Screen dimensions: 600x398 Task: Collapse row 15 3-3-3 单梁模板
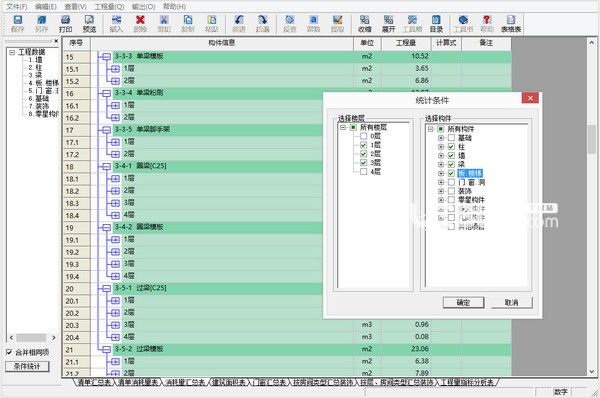click(107, 57)
